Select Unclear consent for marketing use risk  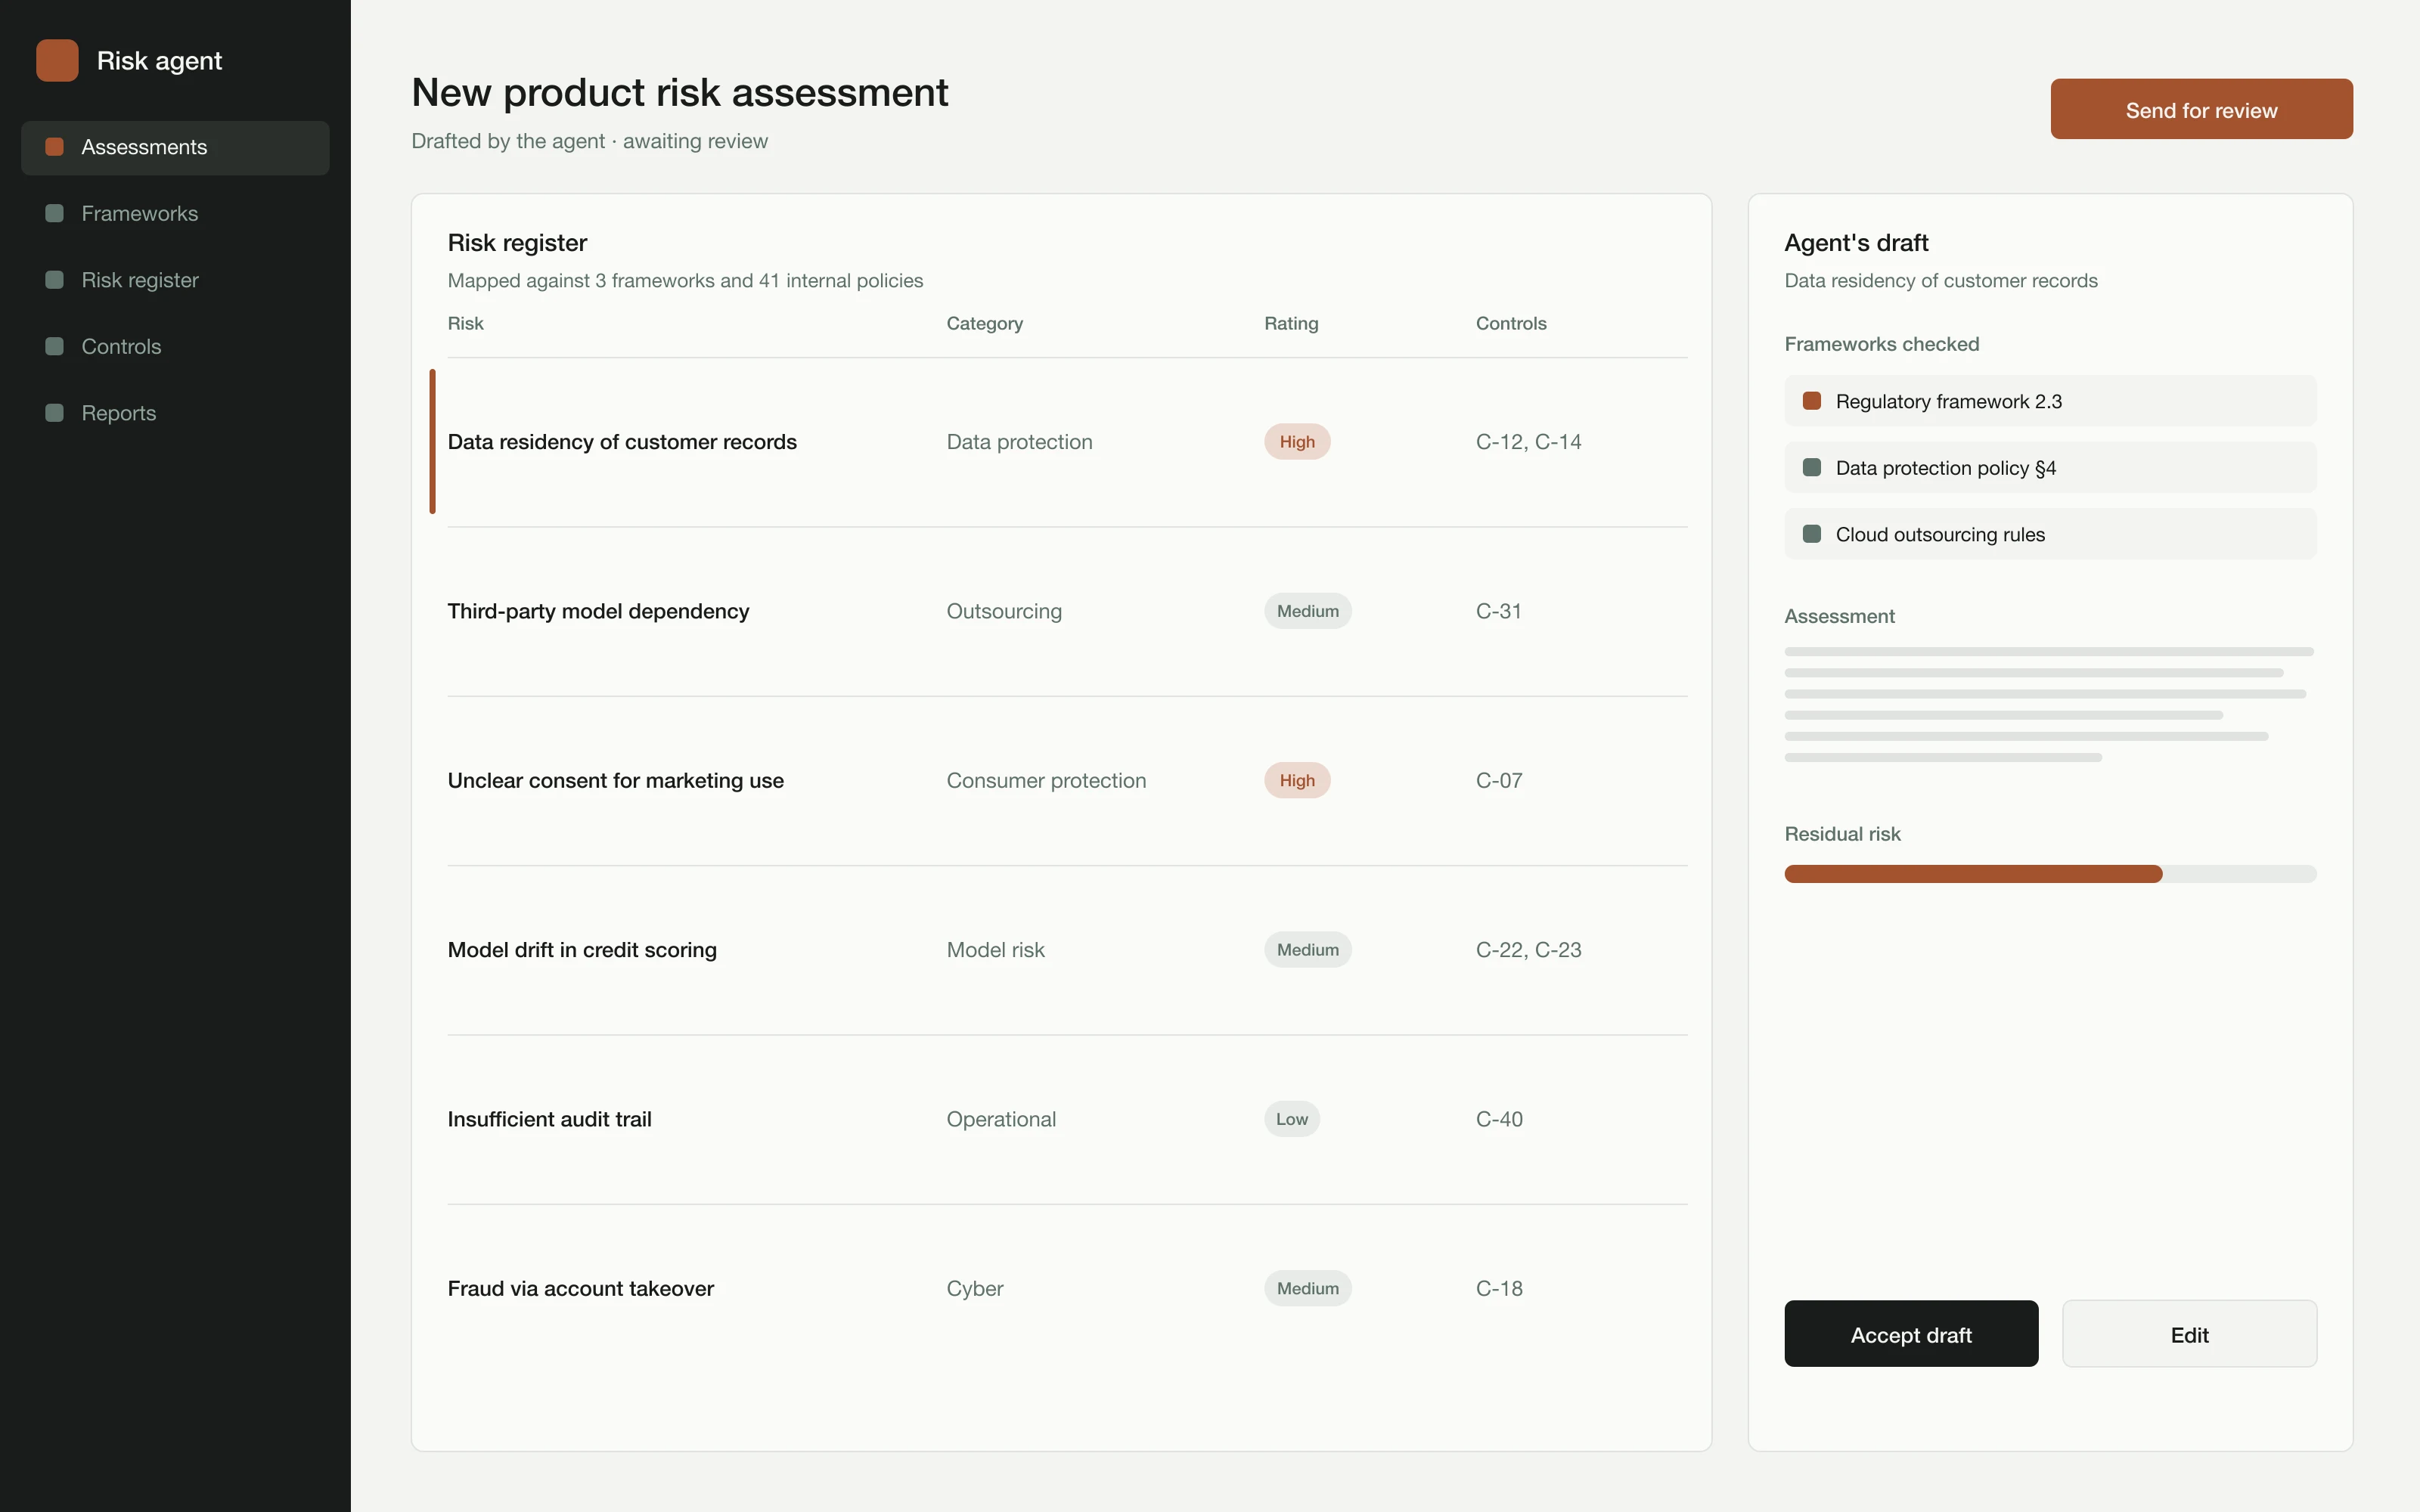point(1067,781)
